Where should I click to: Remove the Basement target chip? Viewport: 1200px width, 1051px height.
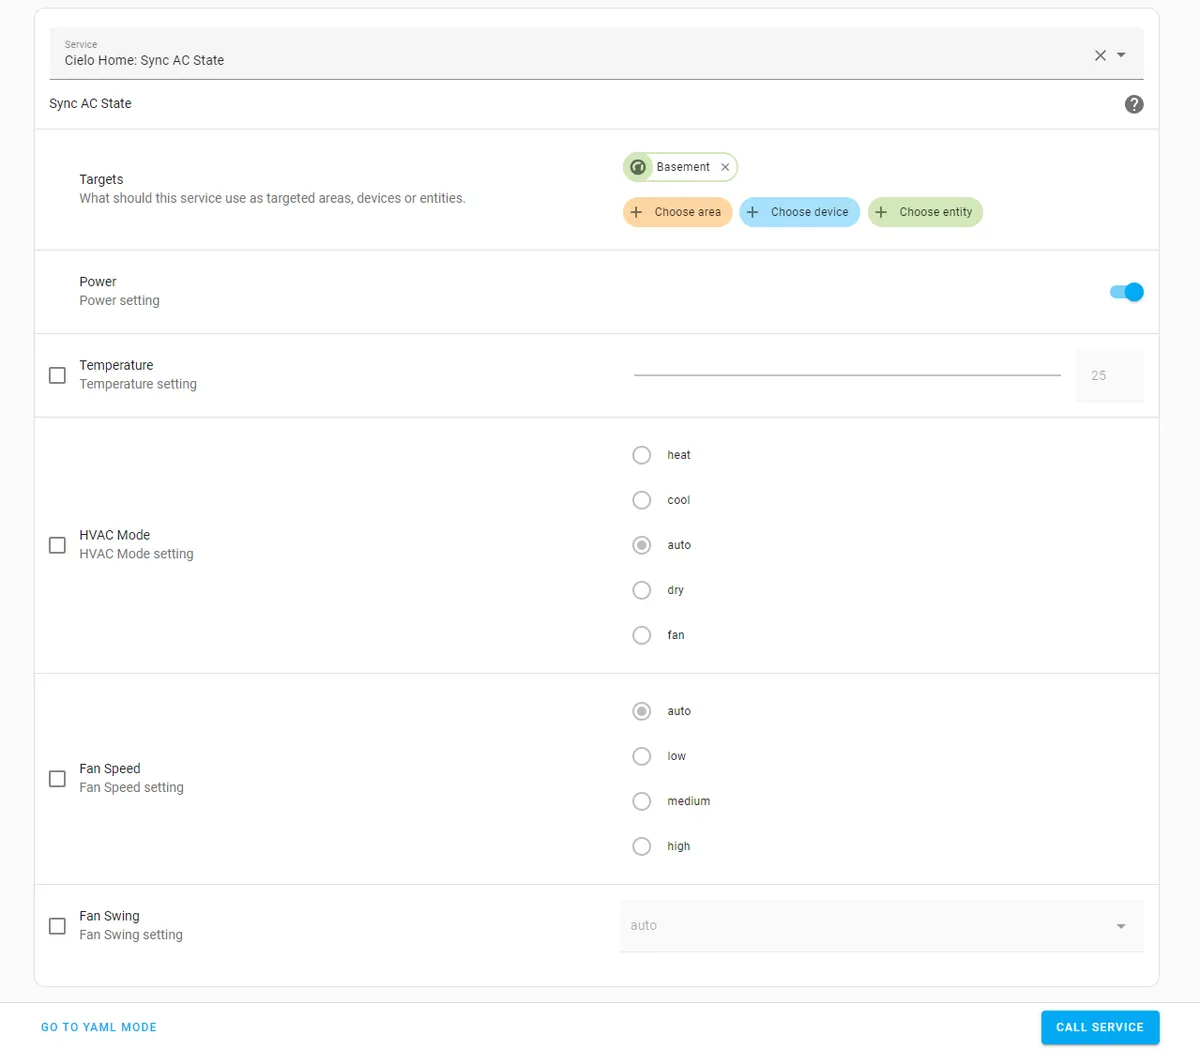click(725, 167)
